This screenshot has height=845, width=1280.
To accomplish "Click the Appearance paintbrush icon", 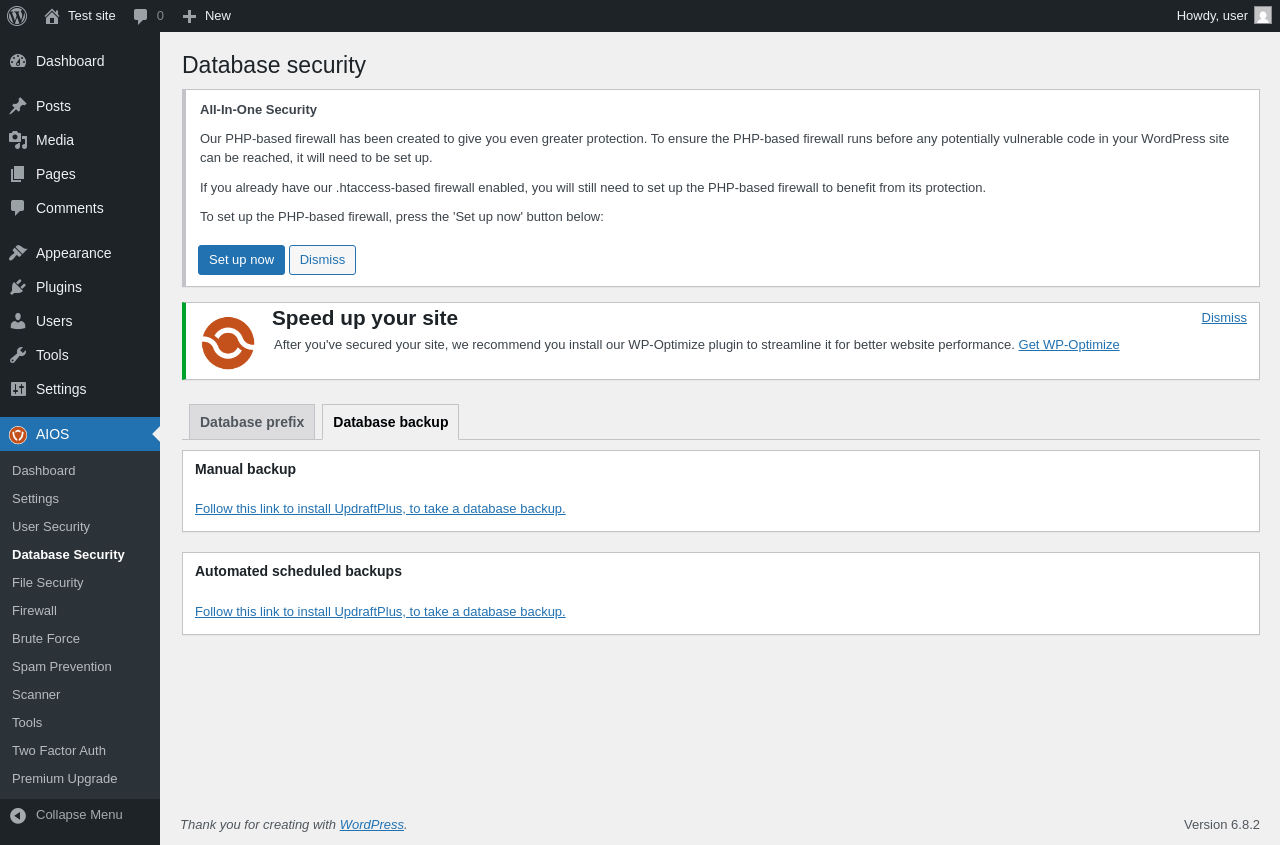I will [x=18, y=253].
